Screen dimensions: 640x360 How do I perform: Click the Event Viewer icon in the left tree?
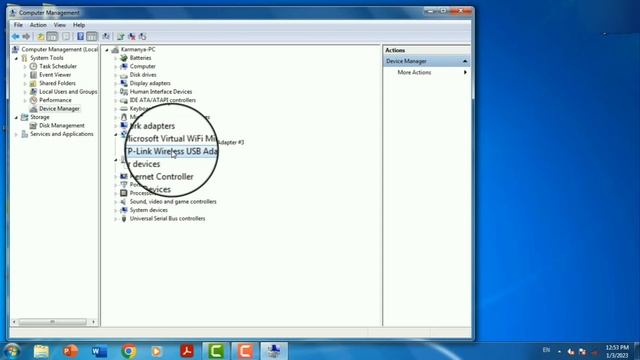click(33, 75)
